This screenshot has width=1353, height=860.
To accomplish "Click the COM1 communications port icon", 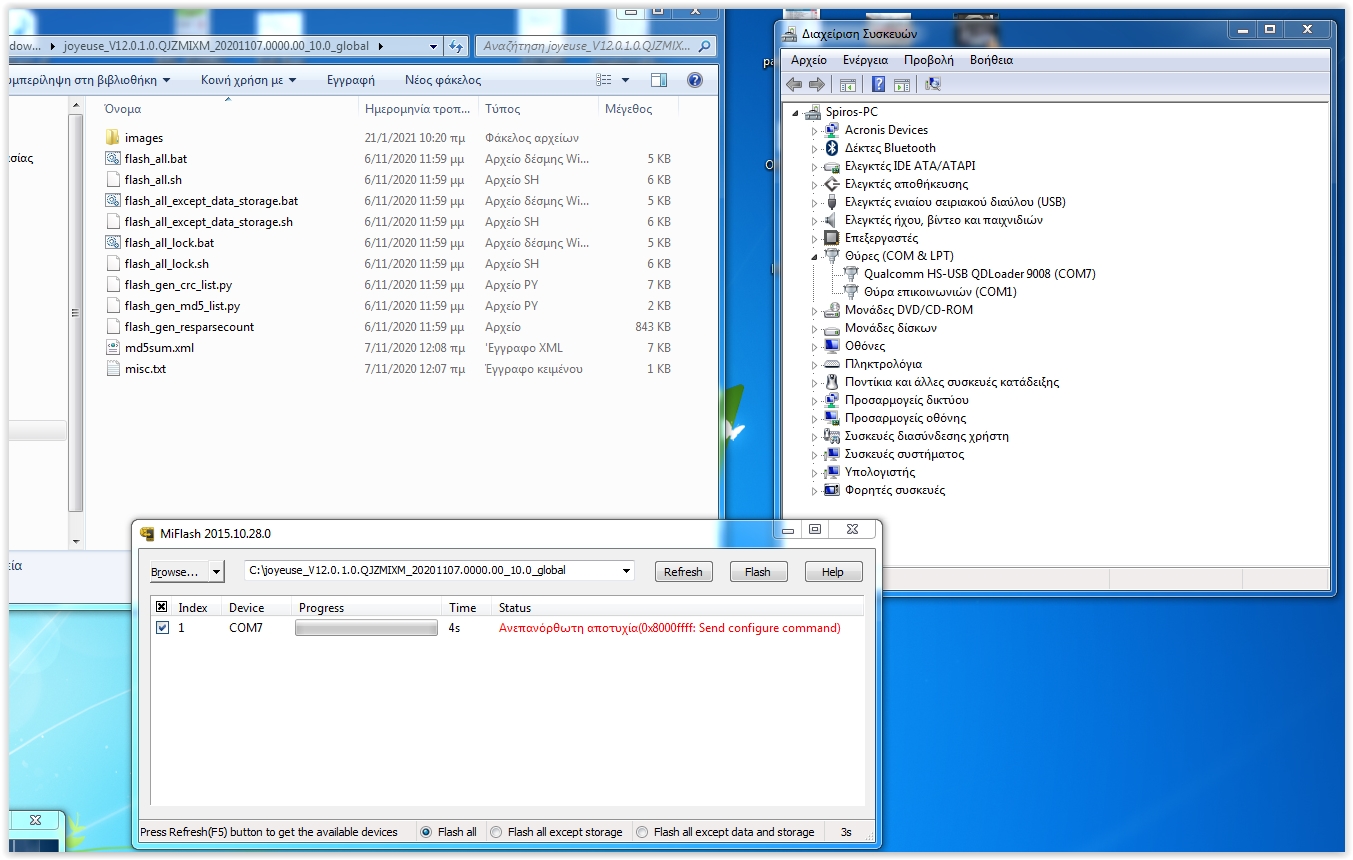I will 851,292.
